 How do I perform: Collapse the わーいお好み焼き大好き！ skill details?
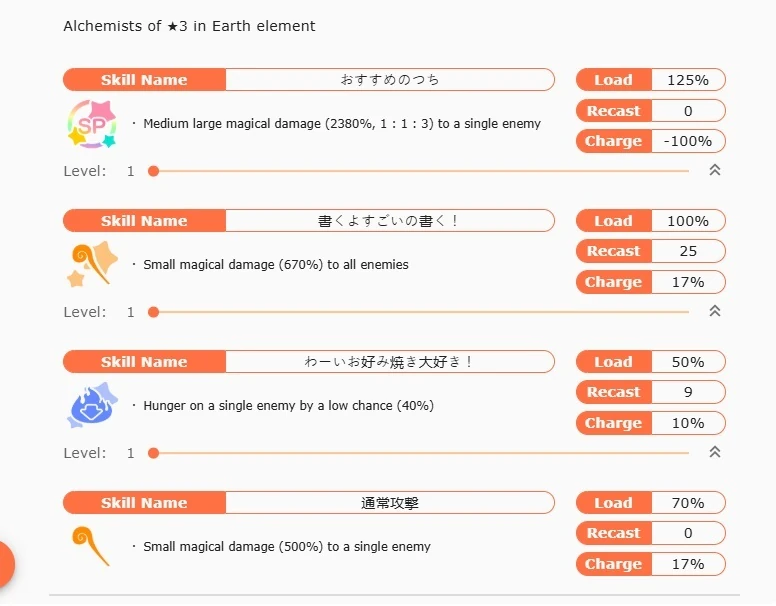coord(715,453)
